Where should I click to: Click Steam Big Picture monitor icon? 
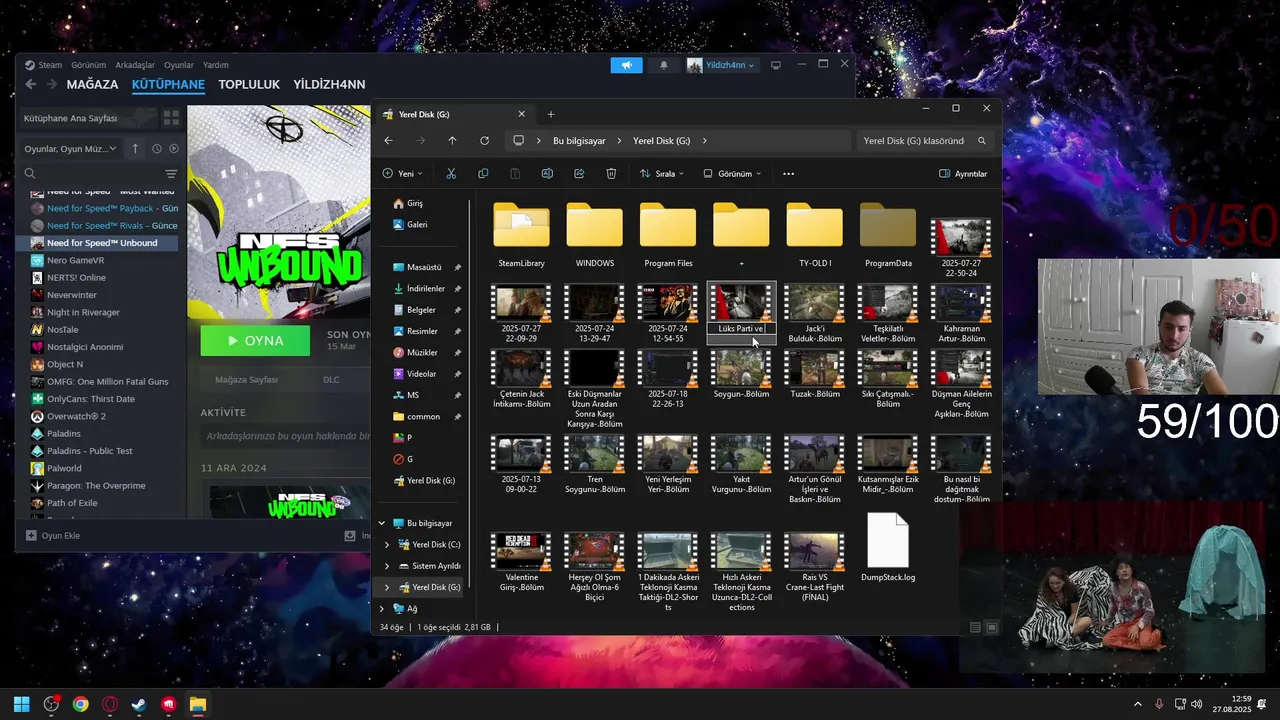click(x=775, y=65)
